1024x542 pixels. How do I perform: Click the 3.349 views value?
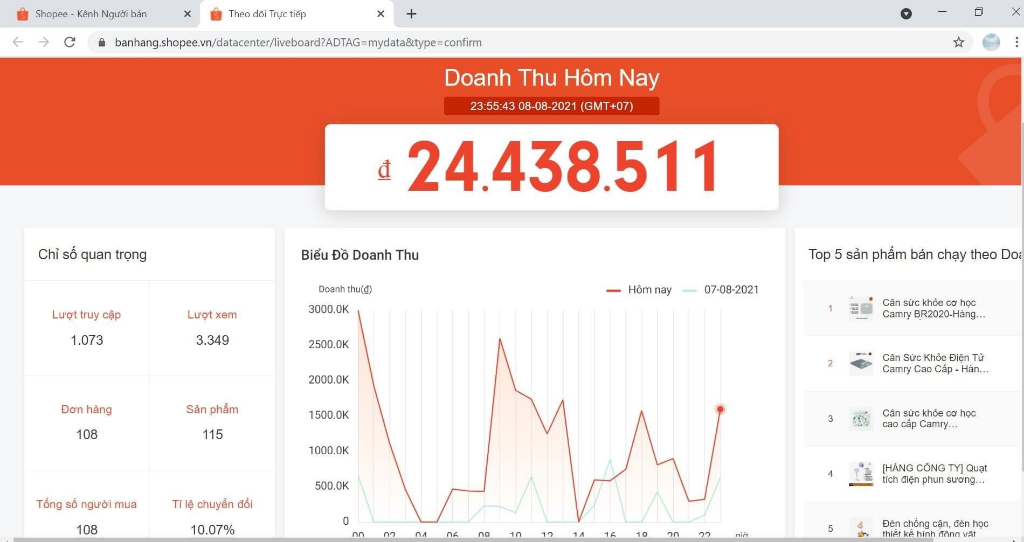pyautogui.click(x=212, y=340)
